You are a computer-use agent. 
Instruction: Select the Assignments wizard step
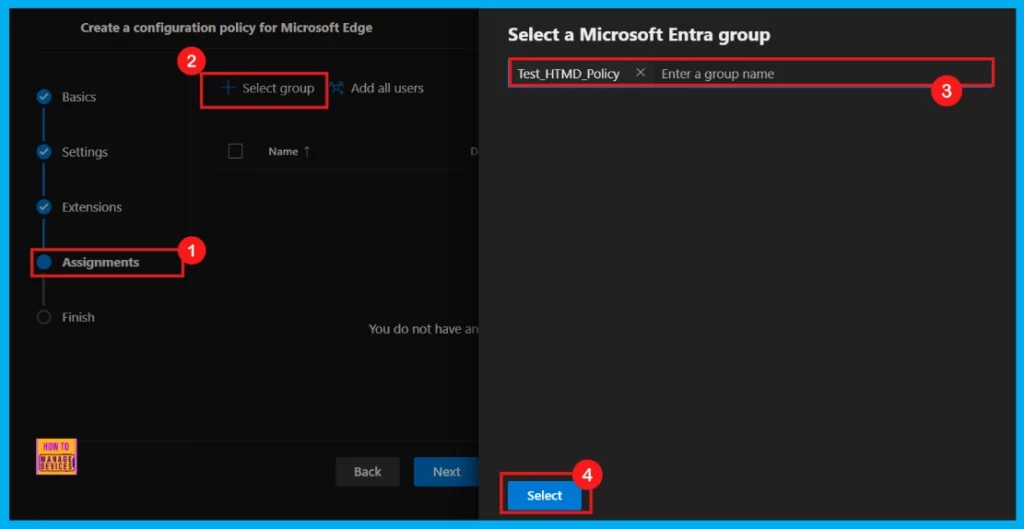coord(100,262)
